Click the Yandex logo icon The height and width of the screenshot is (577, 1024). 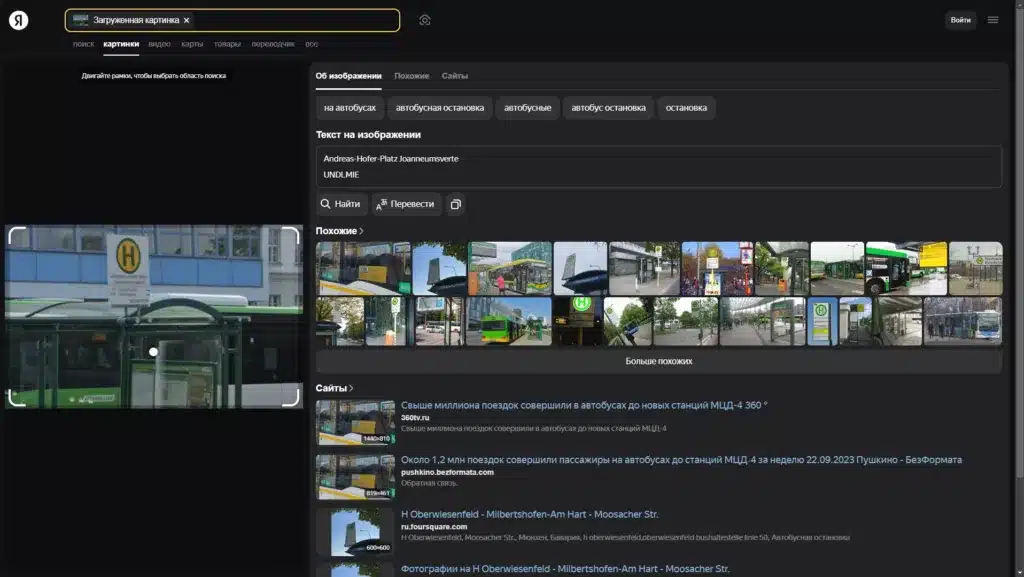18,20
